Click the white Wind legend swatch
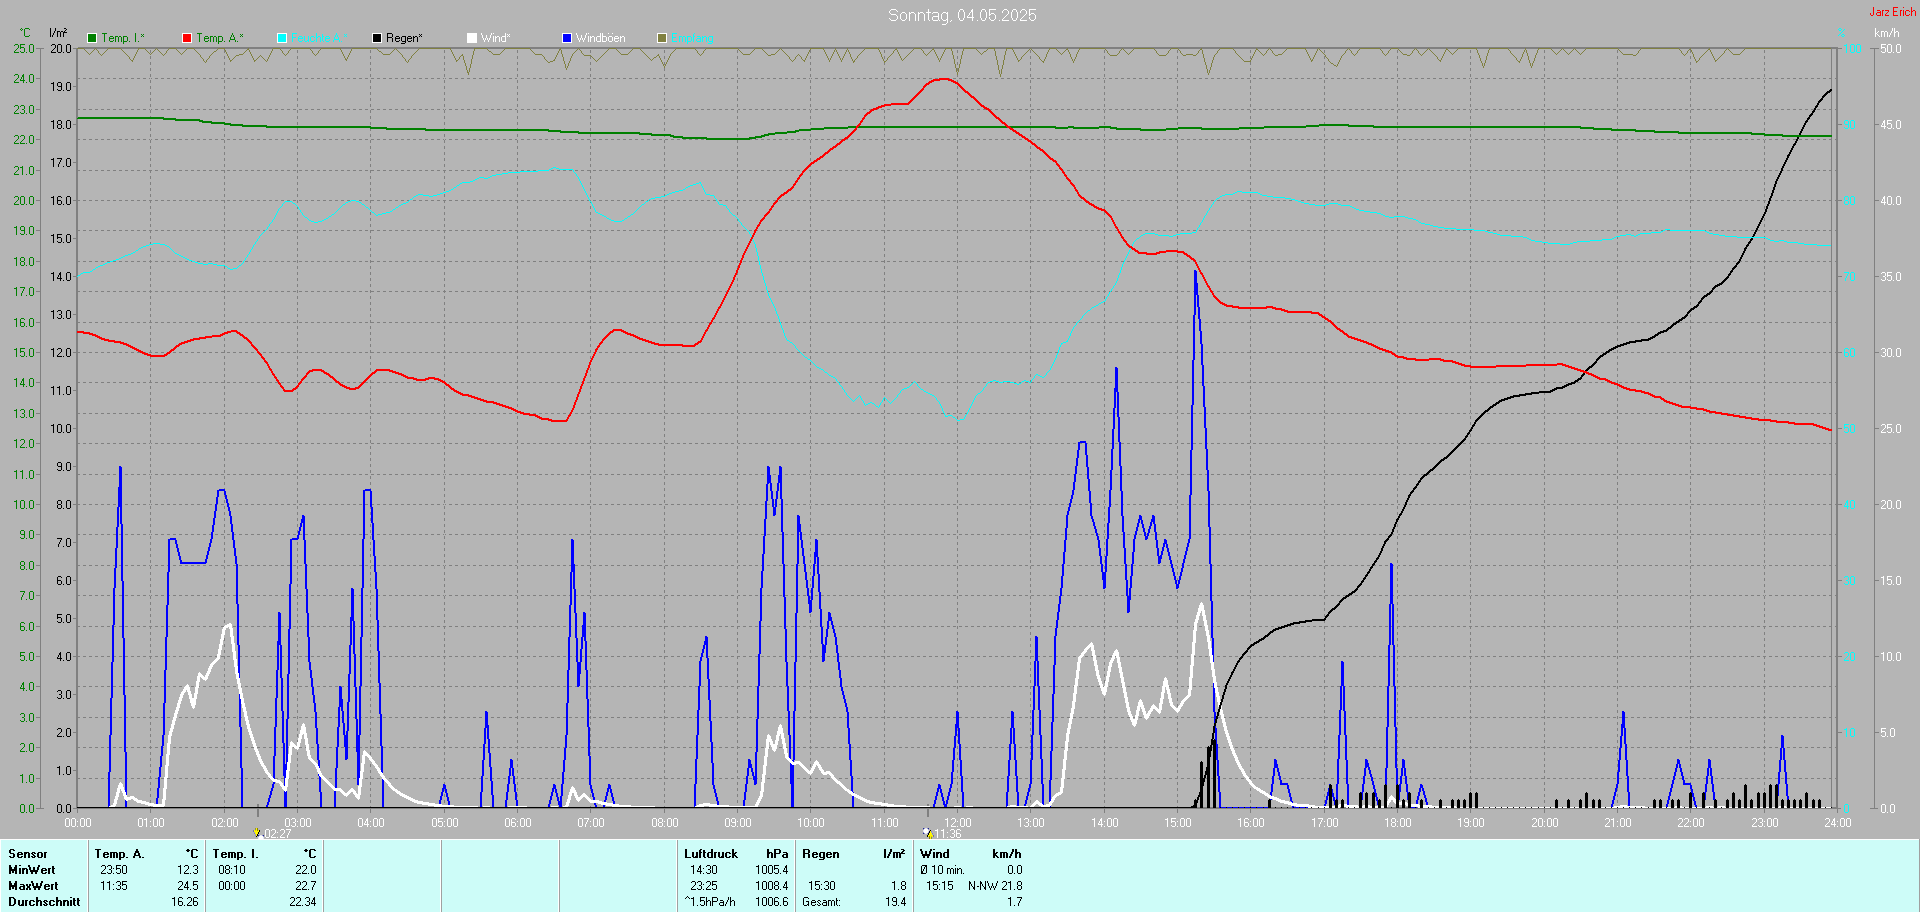1920x912 pixels. (x=472, y=38)
